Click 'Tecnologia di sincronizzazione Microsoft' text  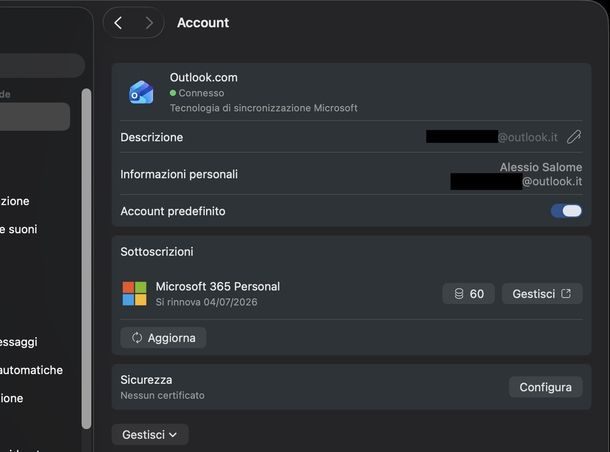tap(263, 108)
